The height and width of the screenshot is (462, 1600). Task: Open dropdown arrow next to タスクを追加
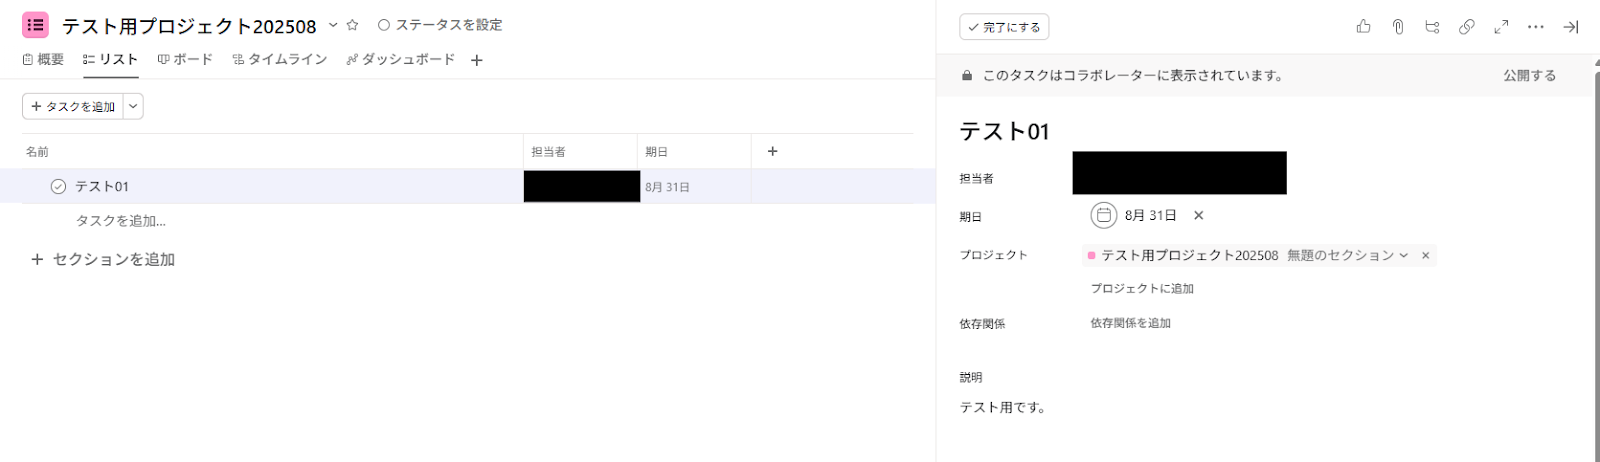click(133, 106)
